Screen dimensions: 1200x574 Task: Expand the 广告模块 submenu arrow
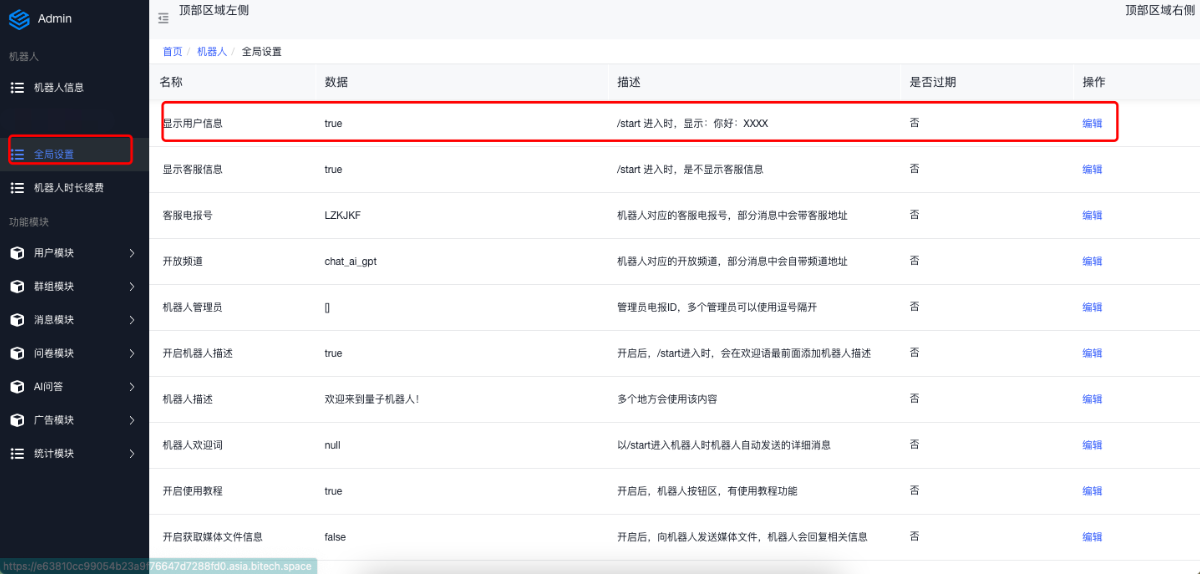132,420
